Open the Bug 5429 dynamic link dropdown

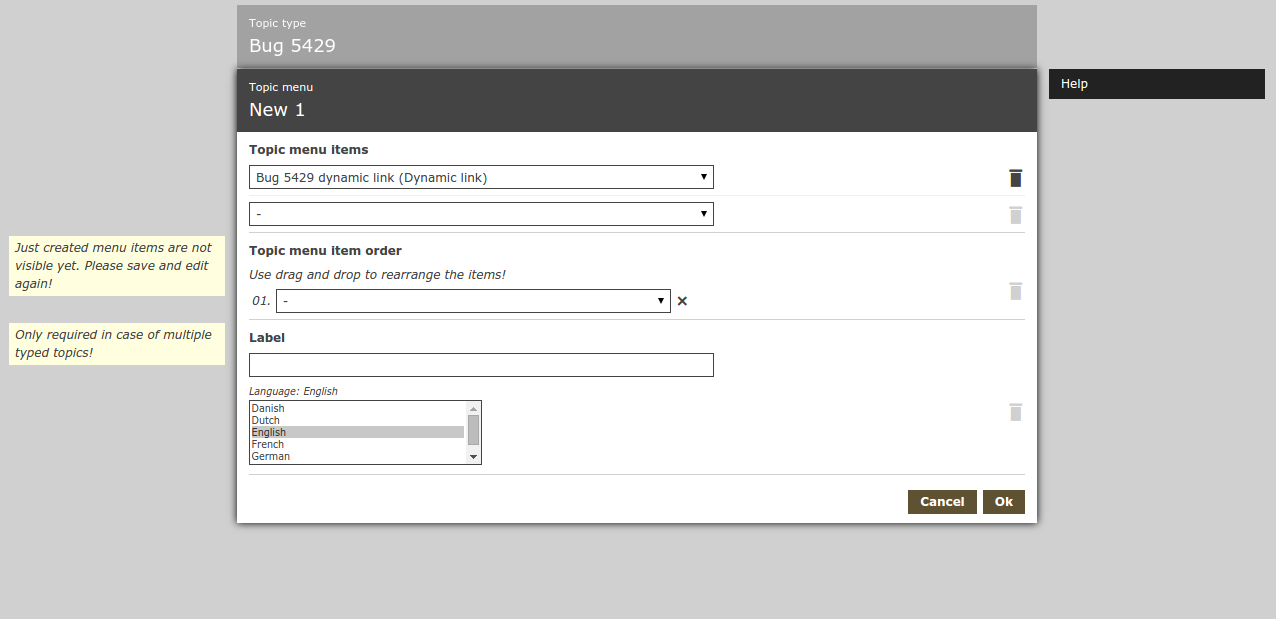tap(481, 178)
